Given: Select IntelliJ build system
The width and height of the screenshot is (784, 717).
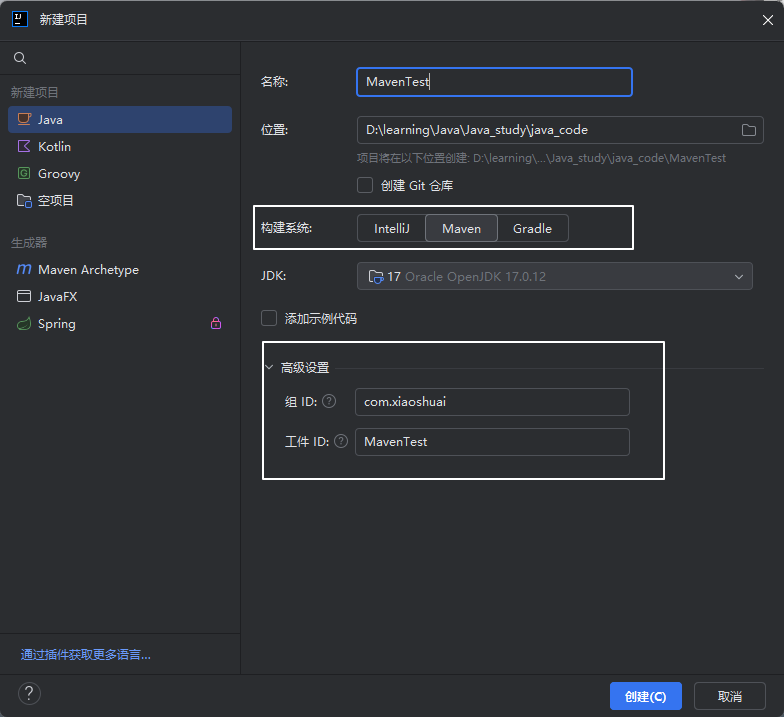Looking at the screenshot, I should pyautogui.click(x=392, y=228).
